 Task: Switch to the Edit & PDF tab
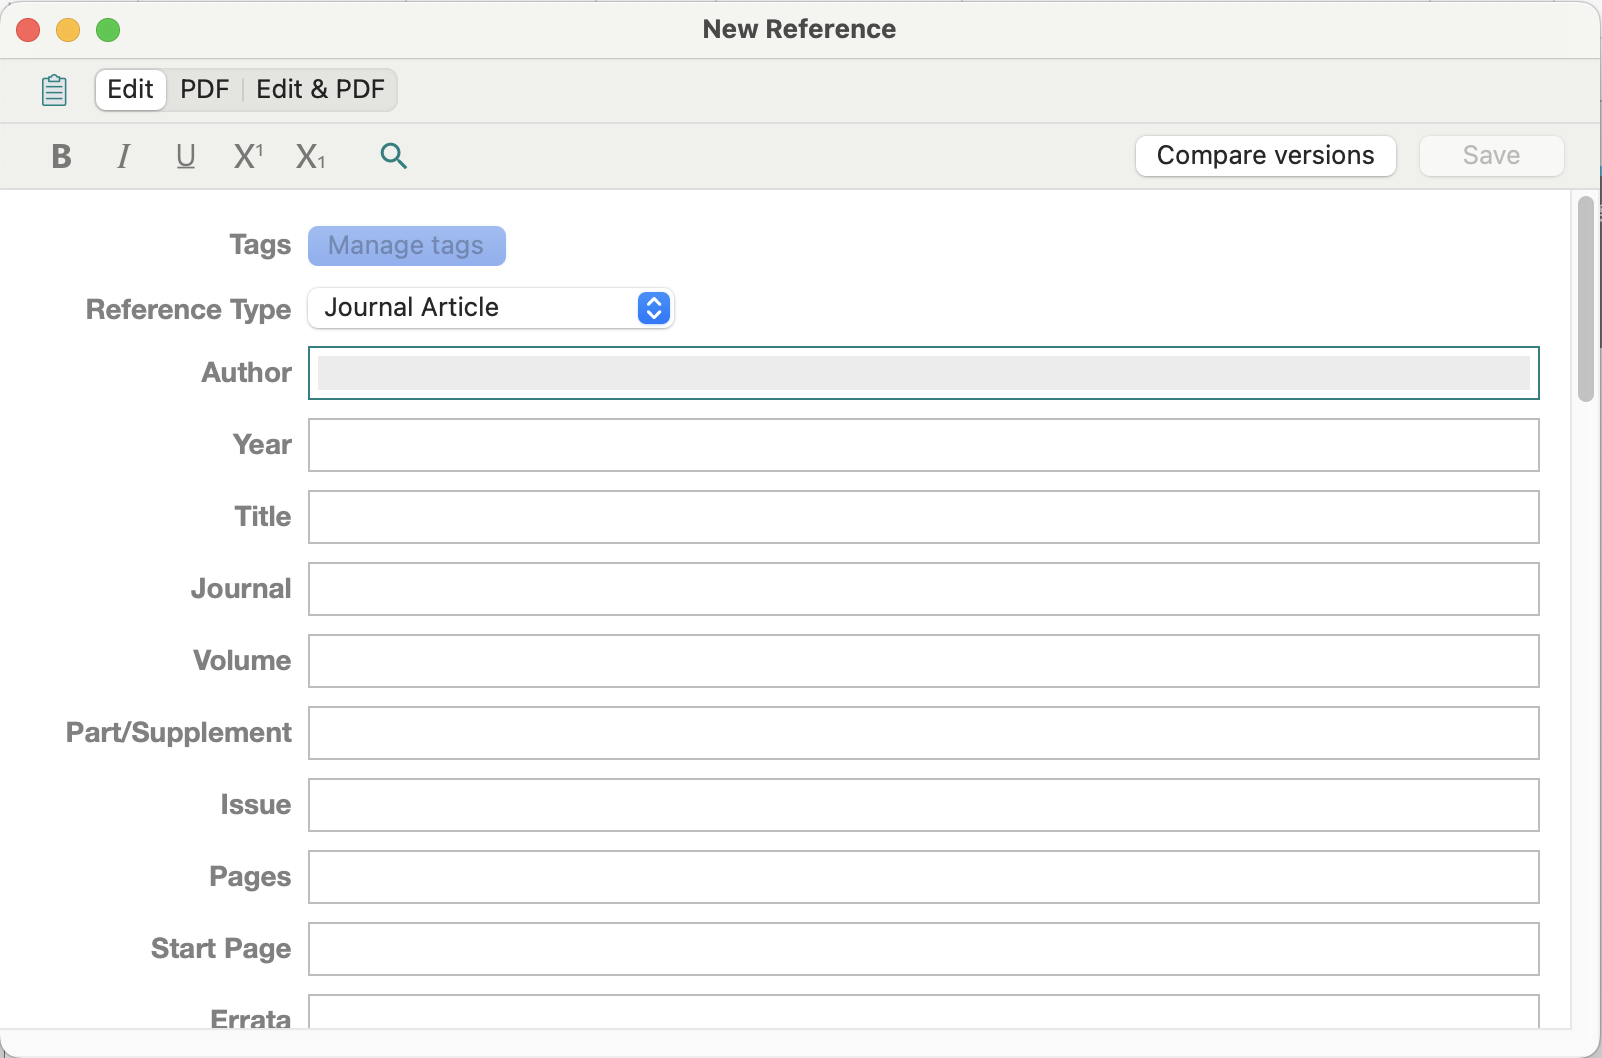(x=320, y=90)
